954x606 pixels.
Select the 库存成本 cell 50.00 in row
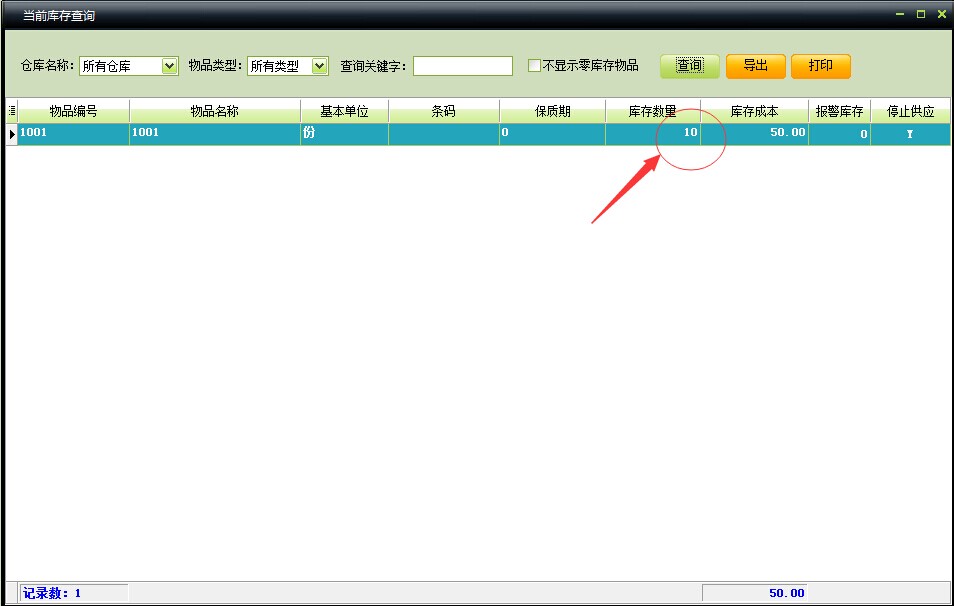[754, 134]
